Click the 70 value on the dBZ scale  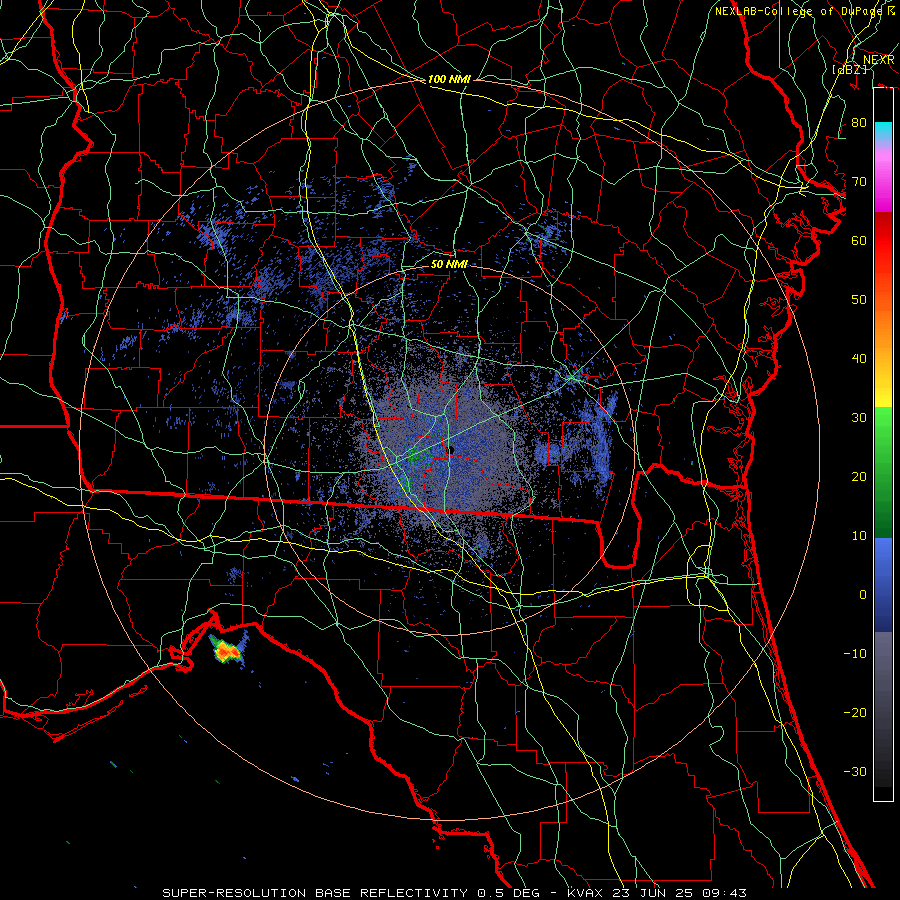coord(859,182)
